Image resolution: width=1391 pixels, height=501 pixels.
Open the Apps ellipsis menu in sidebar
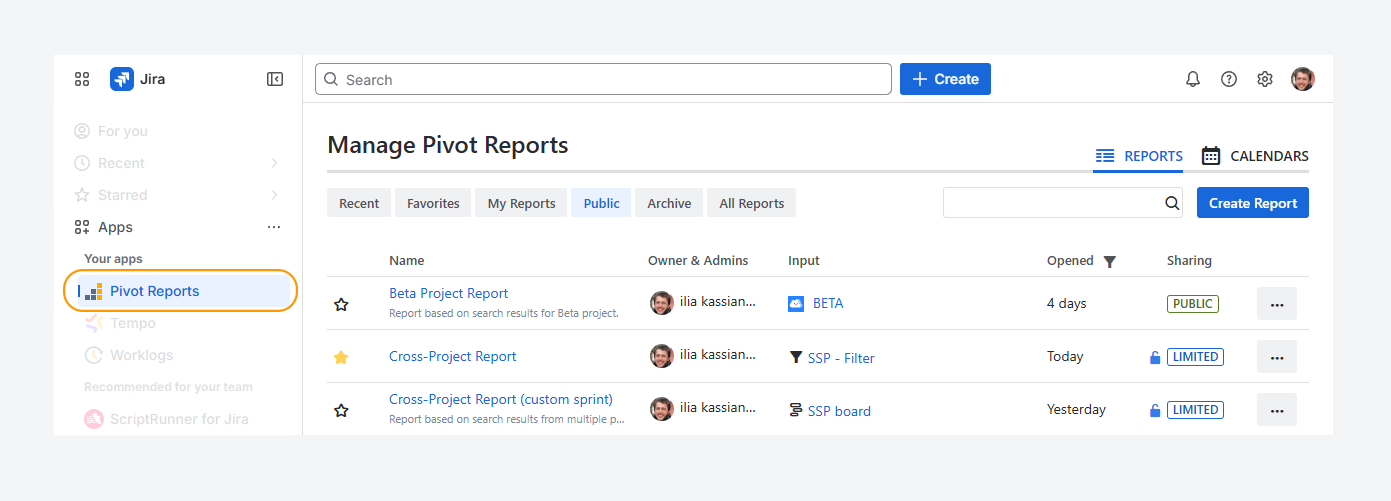click(274, 227)
